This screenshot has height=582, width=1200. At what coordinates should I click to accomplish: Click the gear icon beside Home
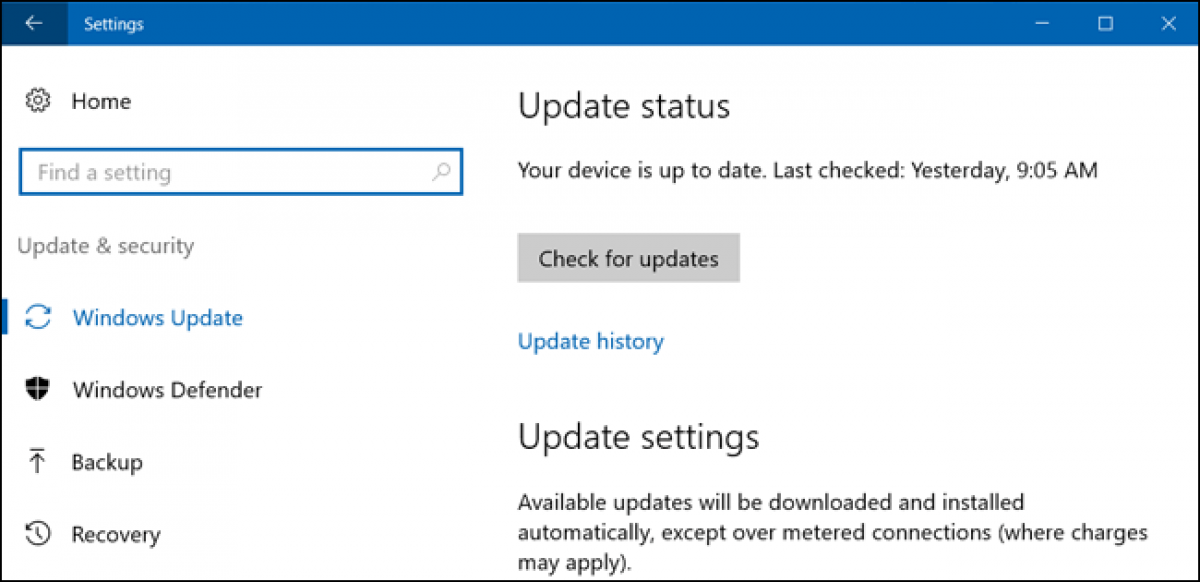(x=37, y=100)
